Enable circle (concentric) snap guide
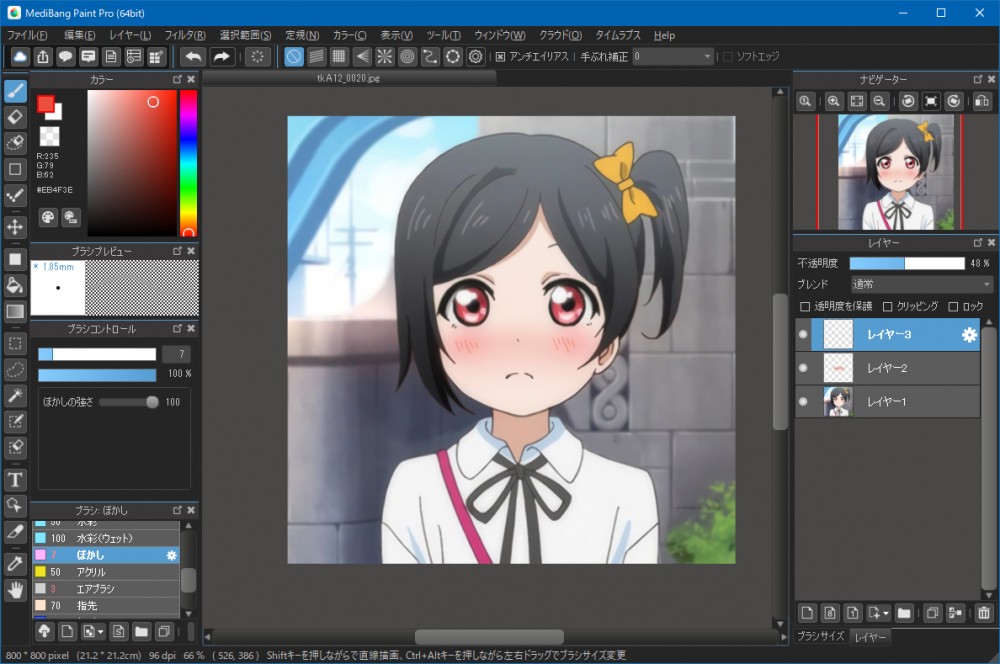 click(407, 57)
